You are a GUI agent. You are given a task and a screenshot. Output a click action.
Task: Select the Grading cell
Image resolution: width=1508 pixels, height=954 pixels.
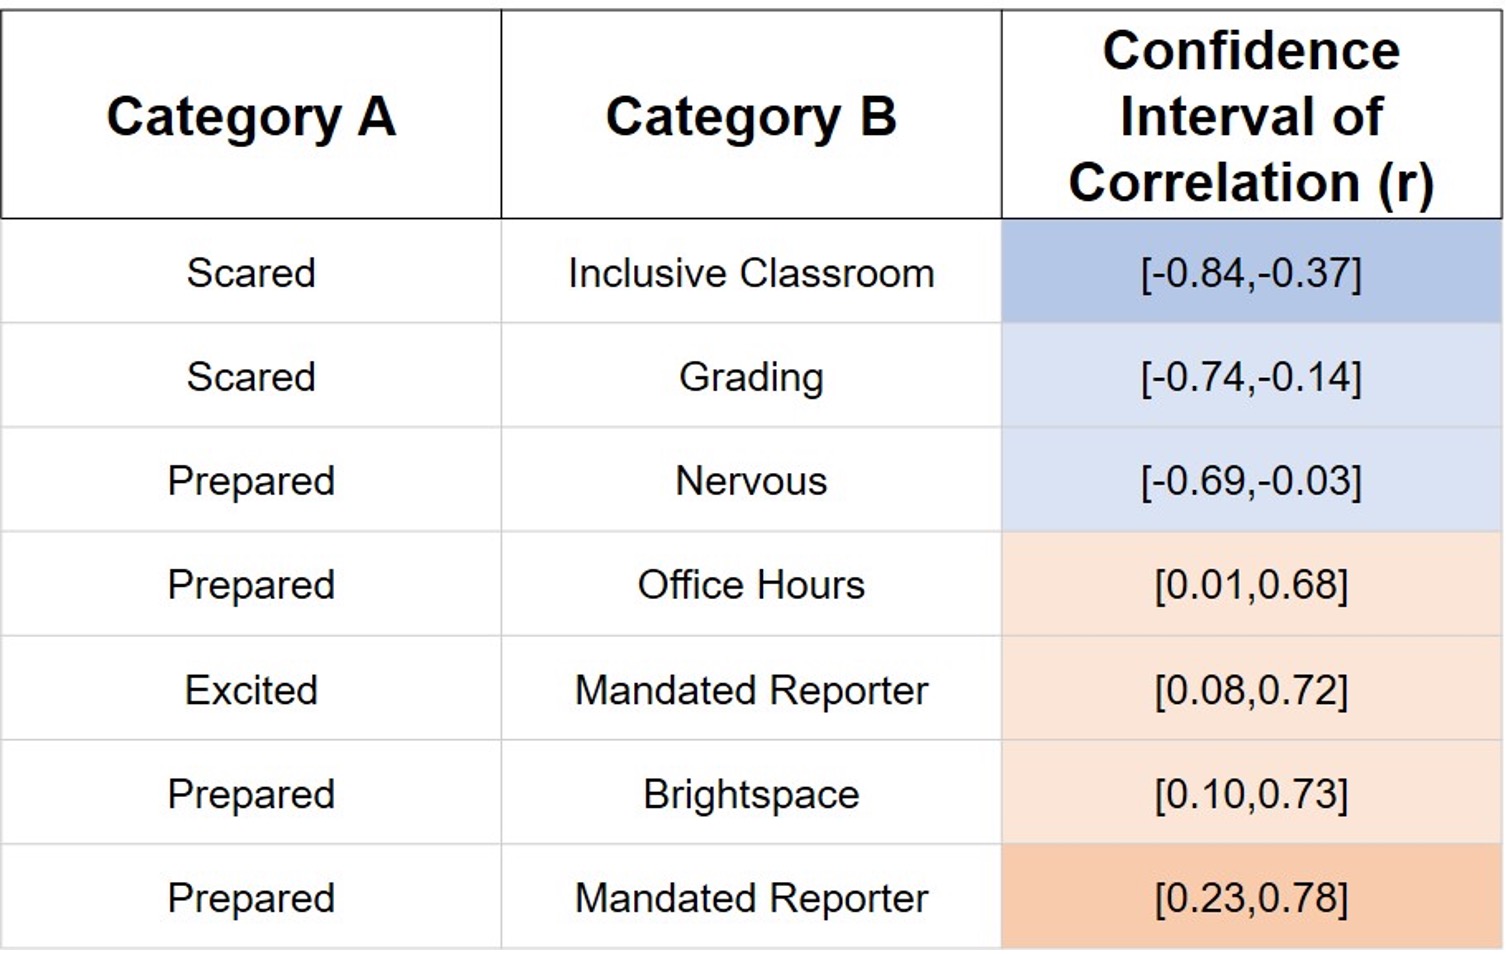click(751, 376)
